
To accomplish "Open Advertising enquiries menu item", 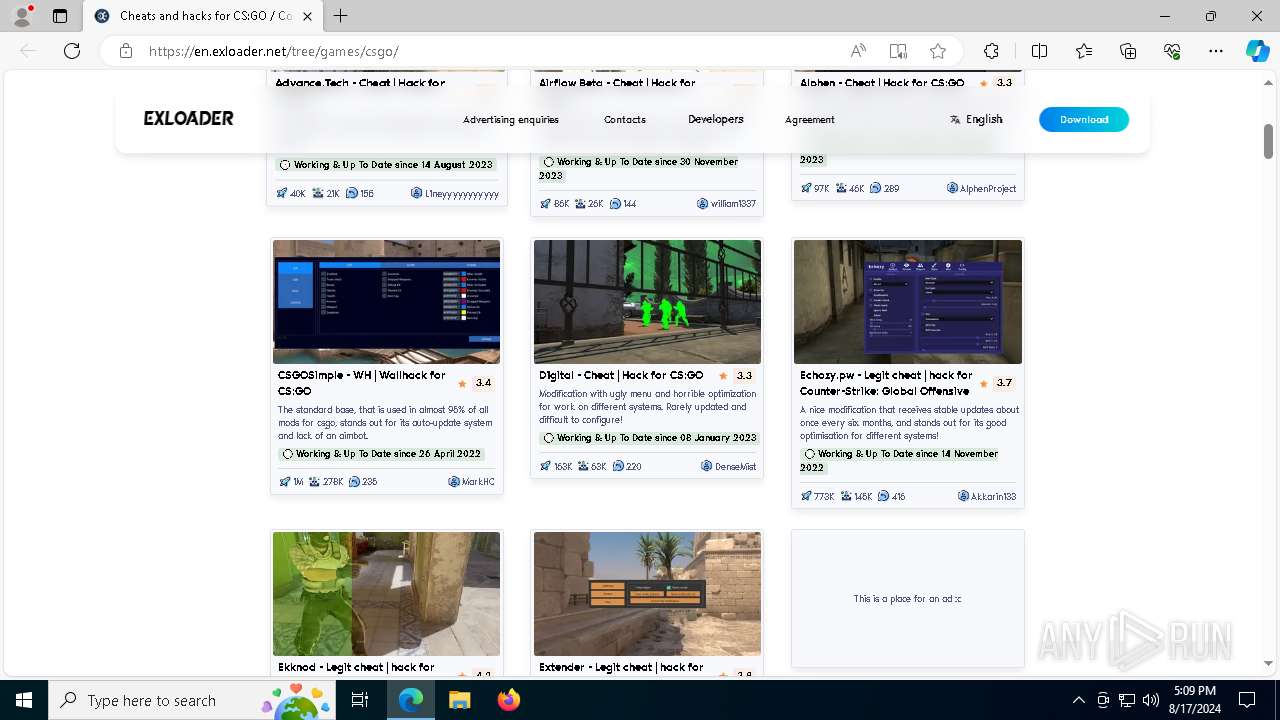I will pos(511,119).
